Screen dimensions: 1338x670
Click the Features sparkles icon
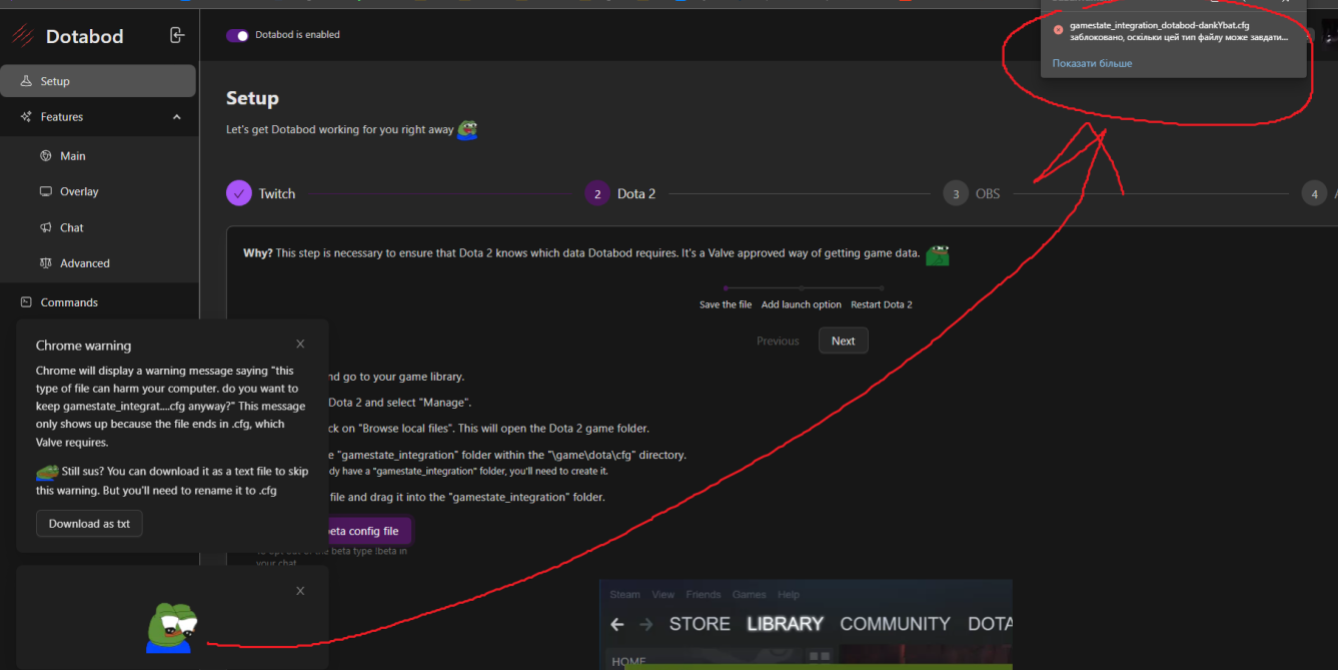tap(27, 116)
